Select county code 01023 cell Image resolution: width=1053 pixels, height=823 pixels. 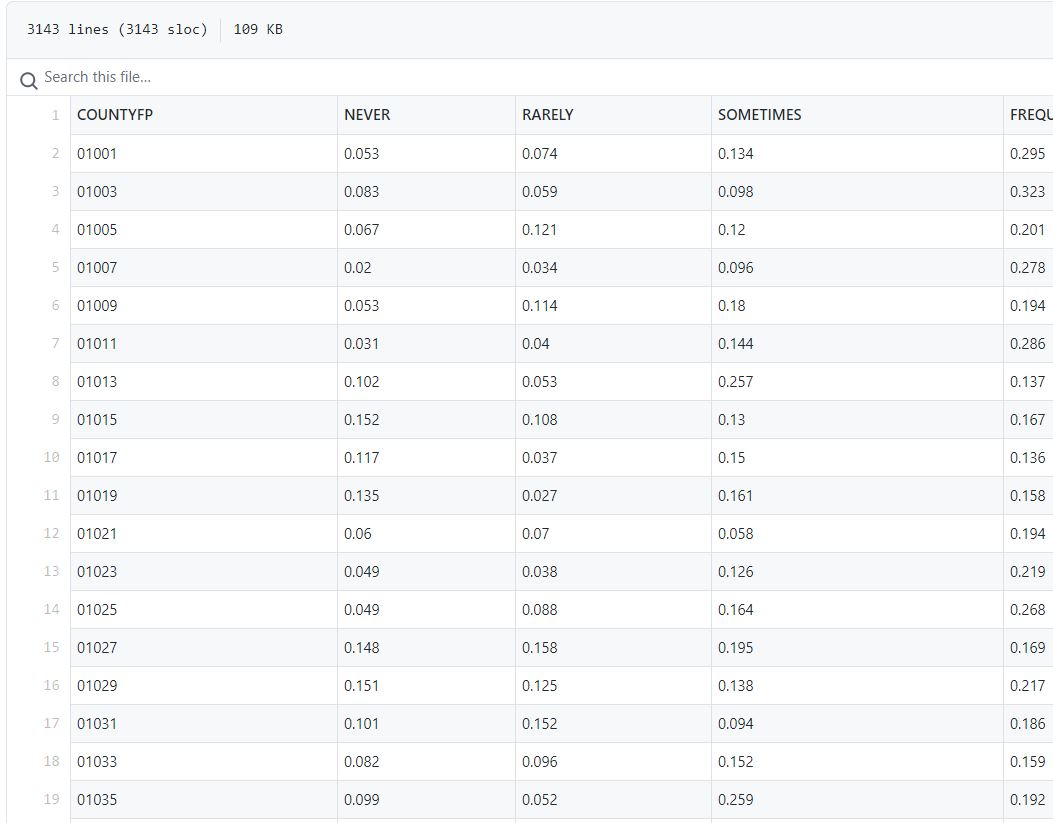(203, 572)
